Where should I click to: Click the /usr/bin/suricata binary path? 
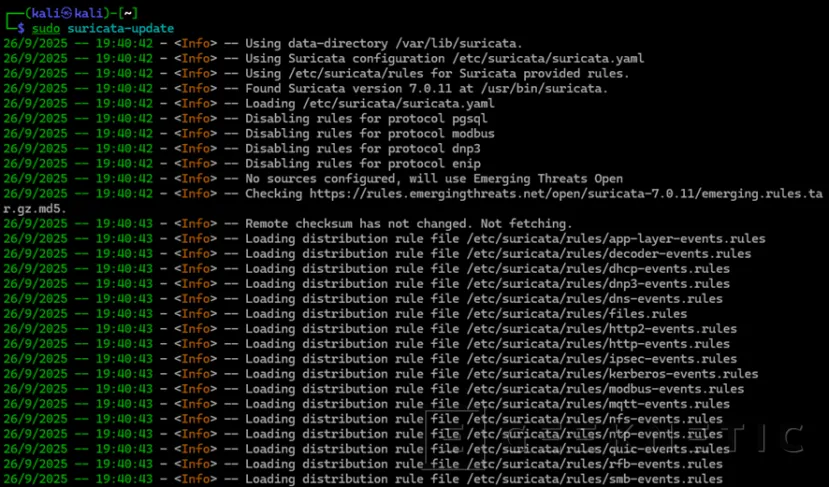point(539,89)
